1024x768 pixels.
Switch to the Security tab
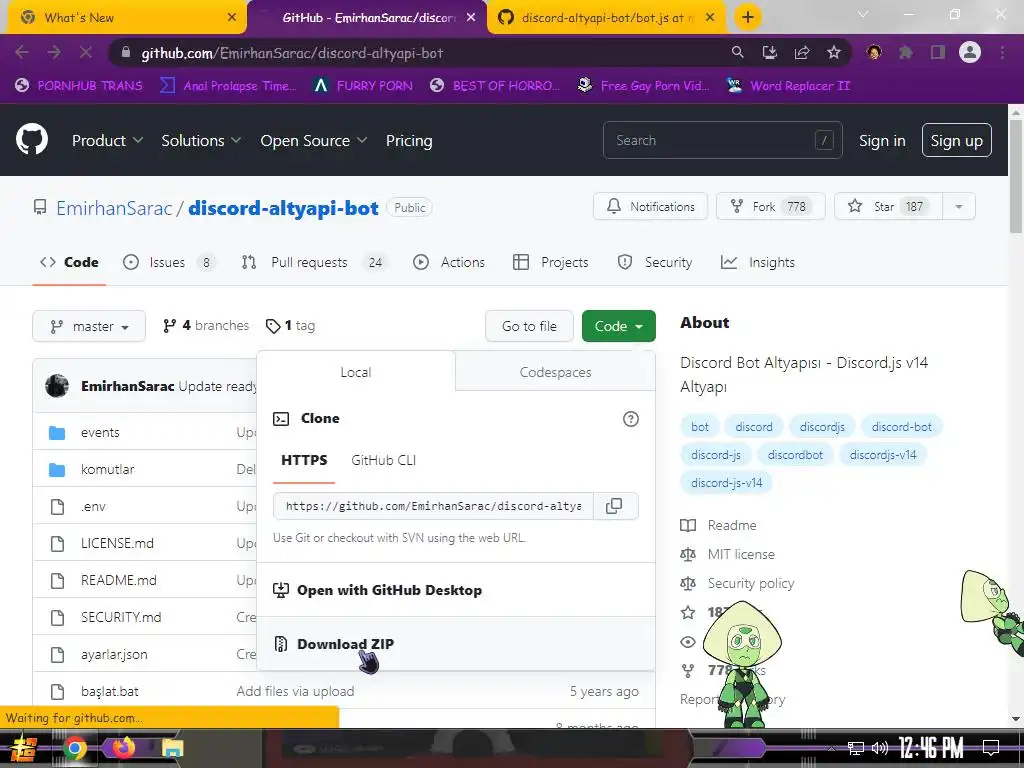[654, 262]
